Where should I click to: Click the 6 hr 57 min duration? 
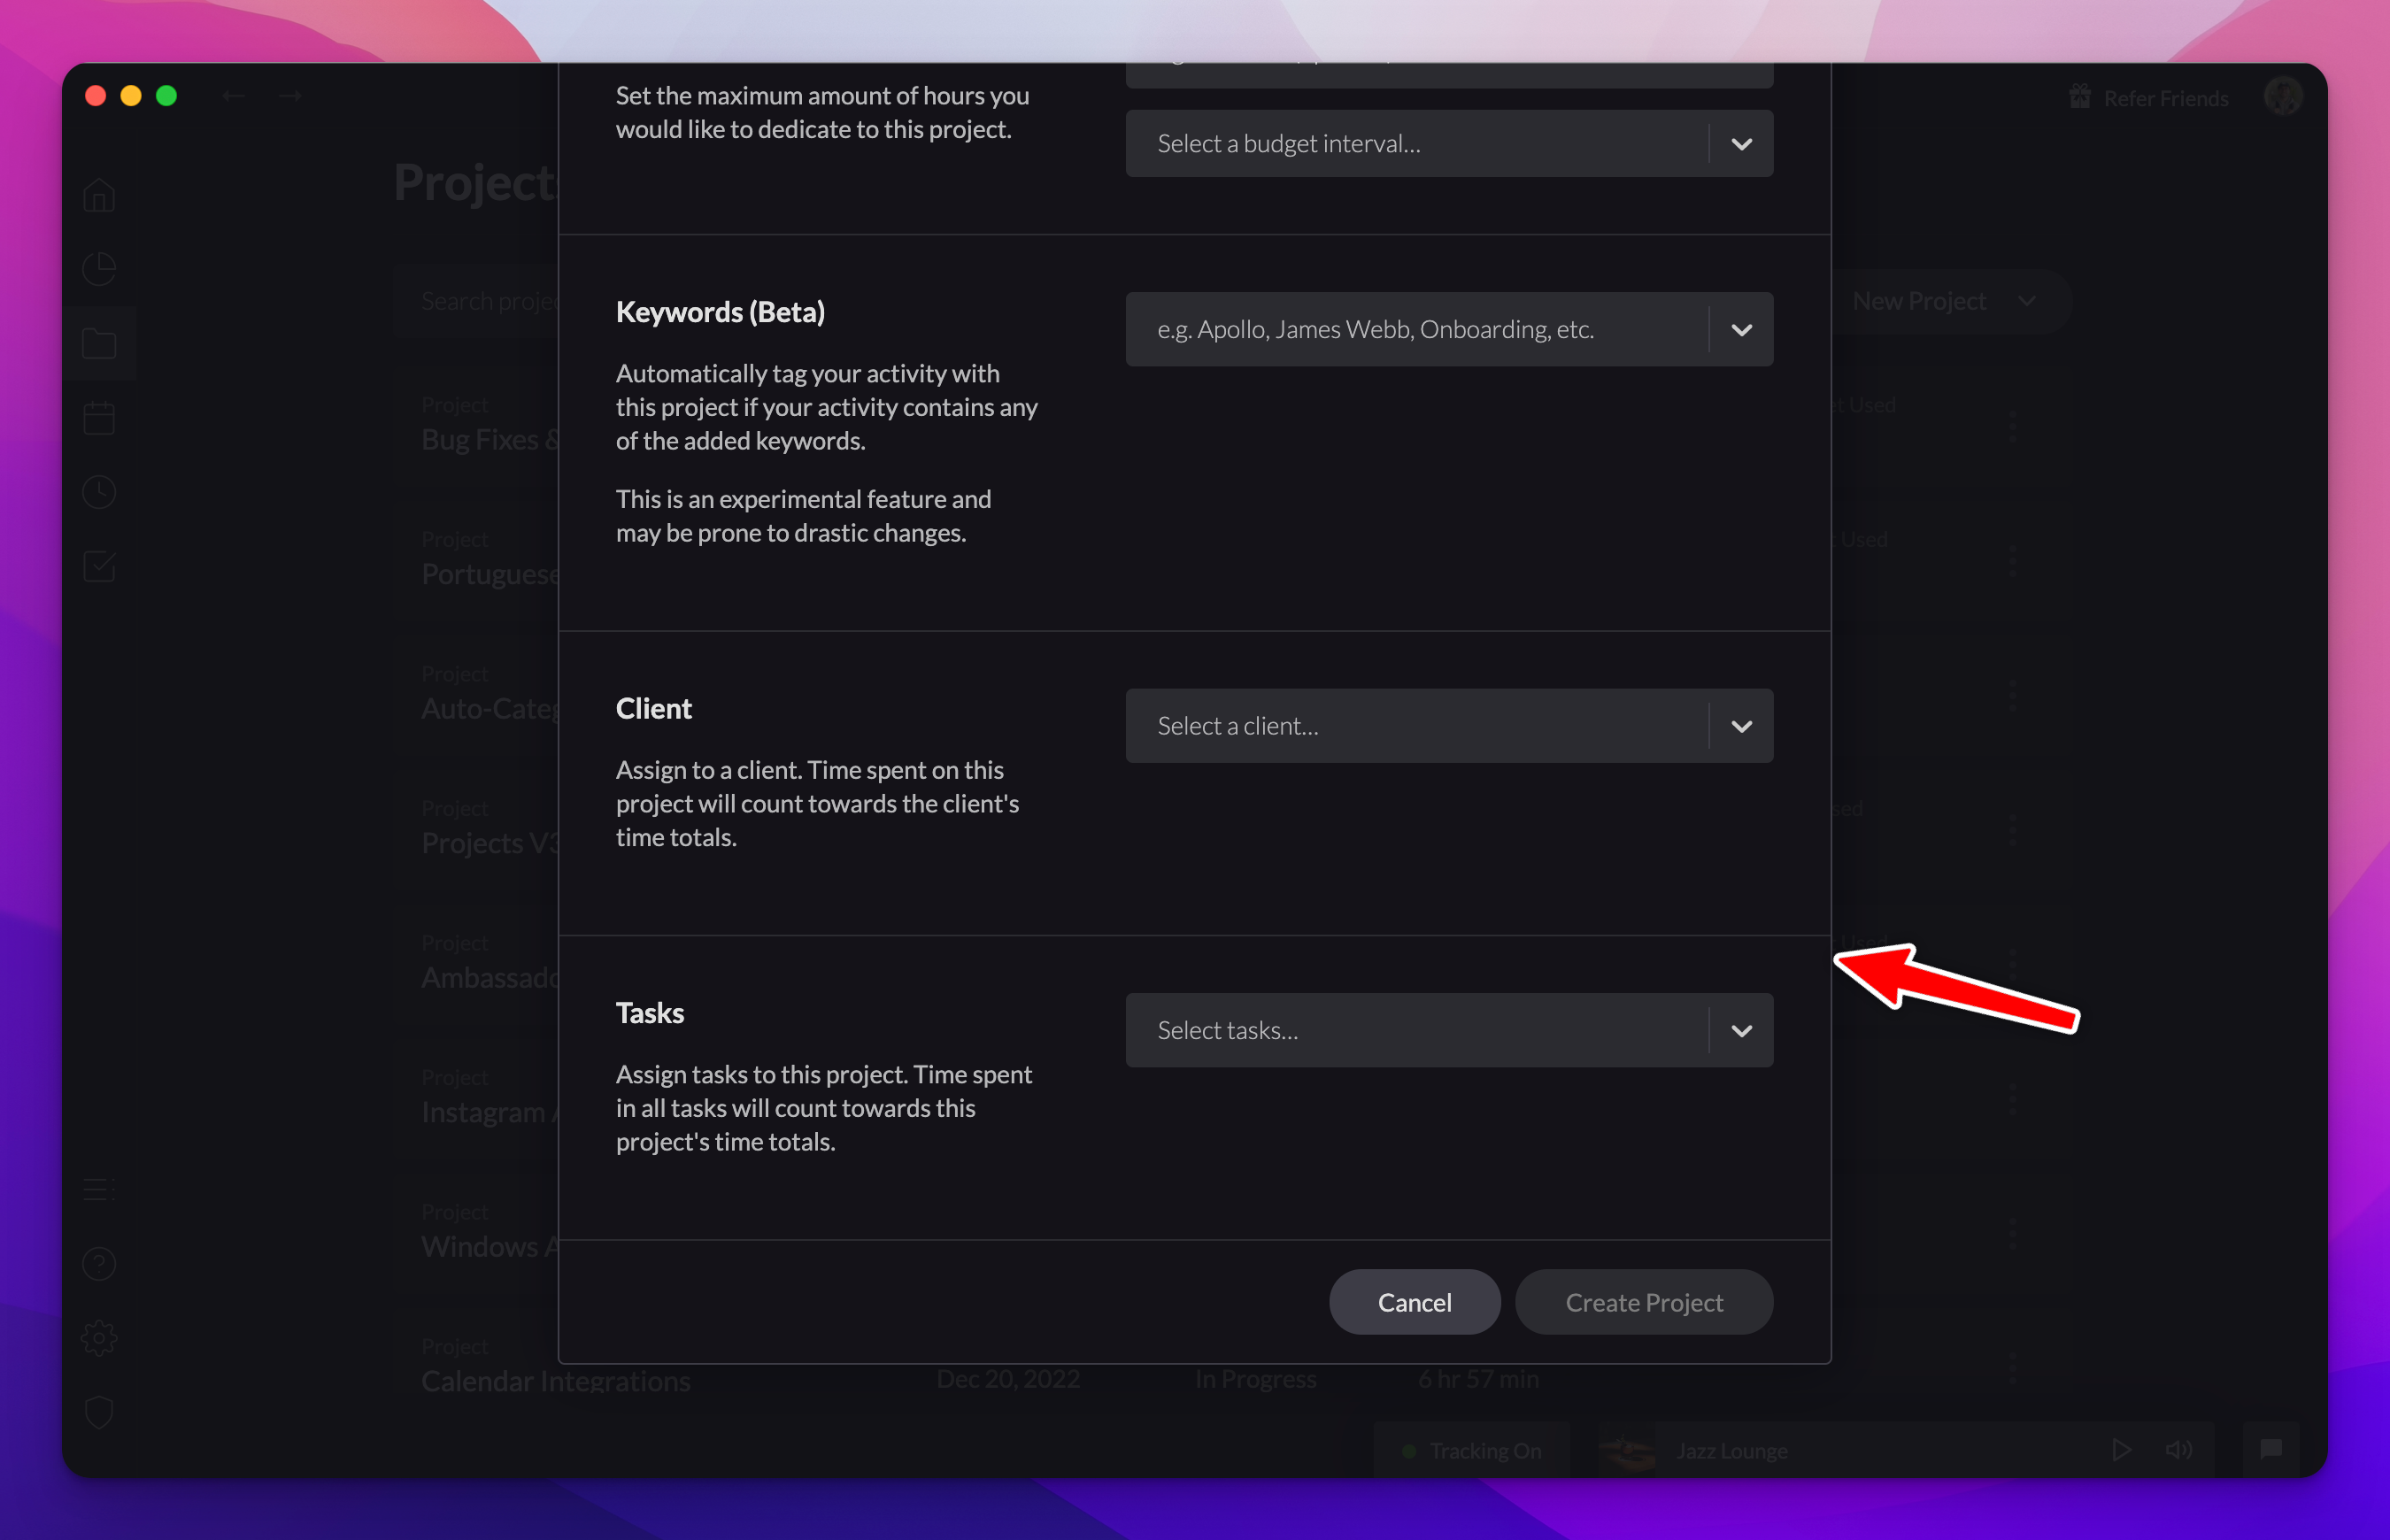pyautogui.click(x=1478, y=1379)
